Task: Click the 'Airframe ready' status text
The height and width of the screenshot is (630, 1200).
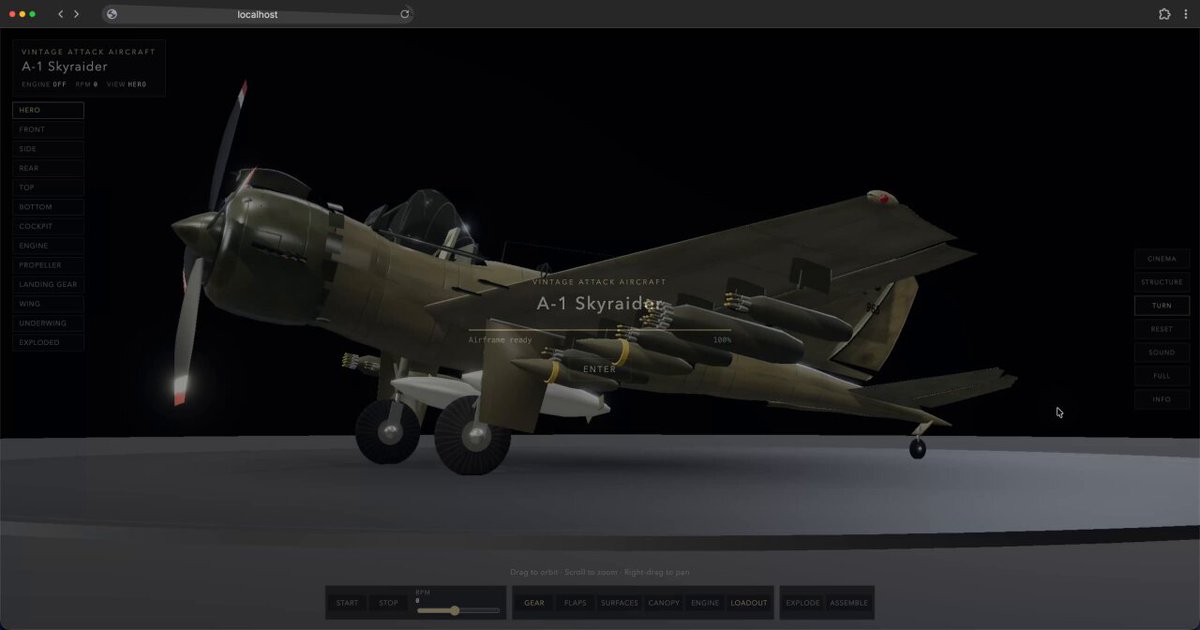Action: (500, 340)
